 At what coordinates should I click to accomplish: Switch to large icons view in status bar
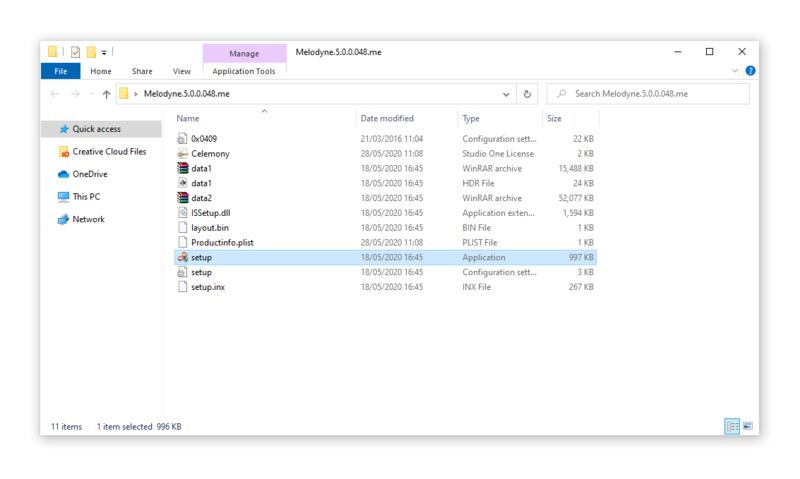(747, 427)
